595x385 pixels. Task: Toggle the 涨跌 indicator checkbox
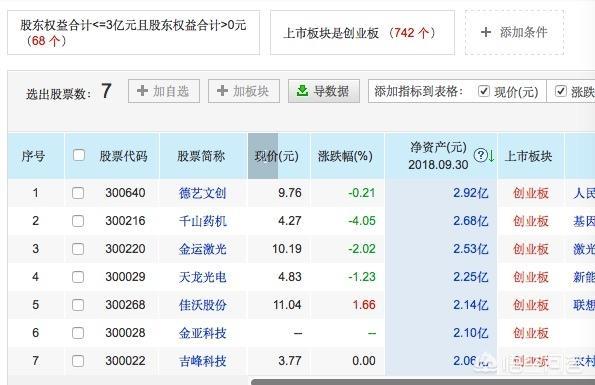coord(560,91)
